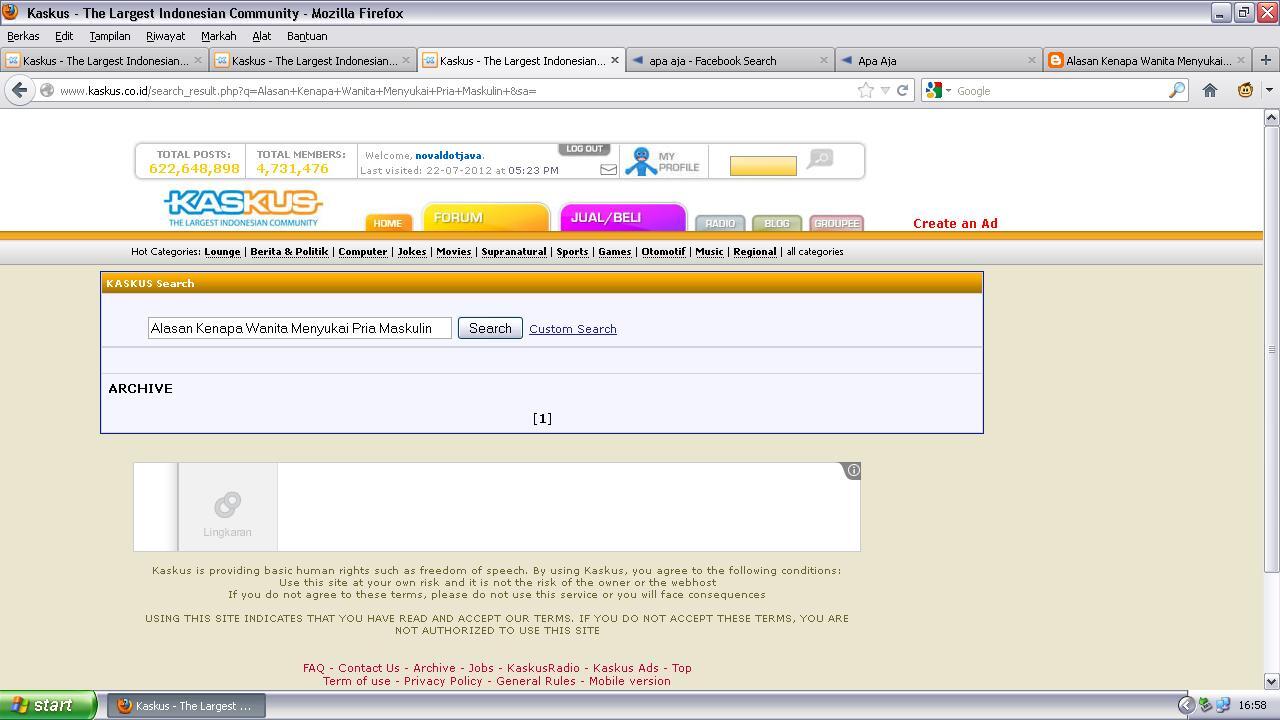Viewport: 1280px width, 720px height.
Task: Open the Privacy Policy footer link
Action: 443,681
